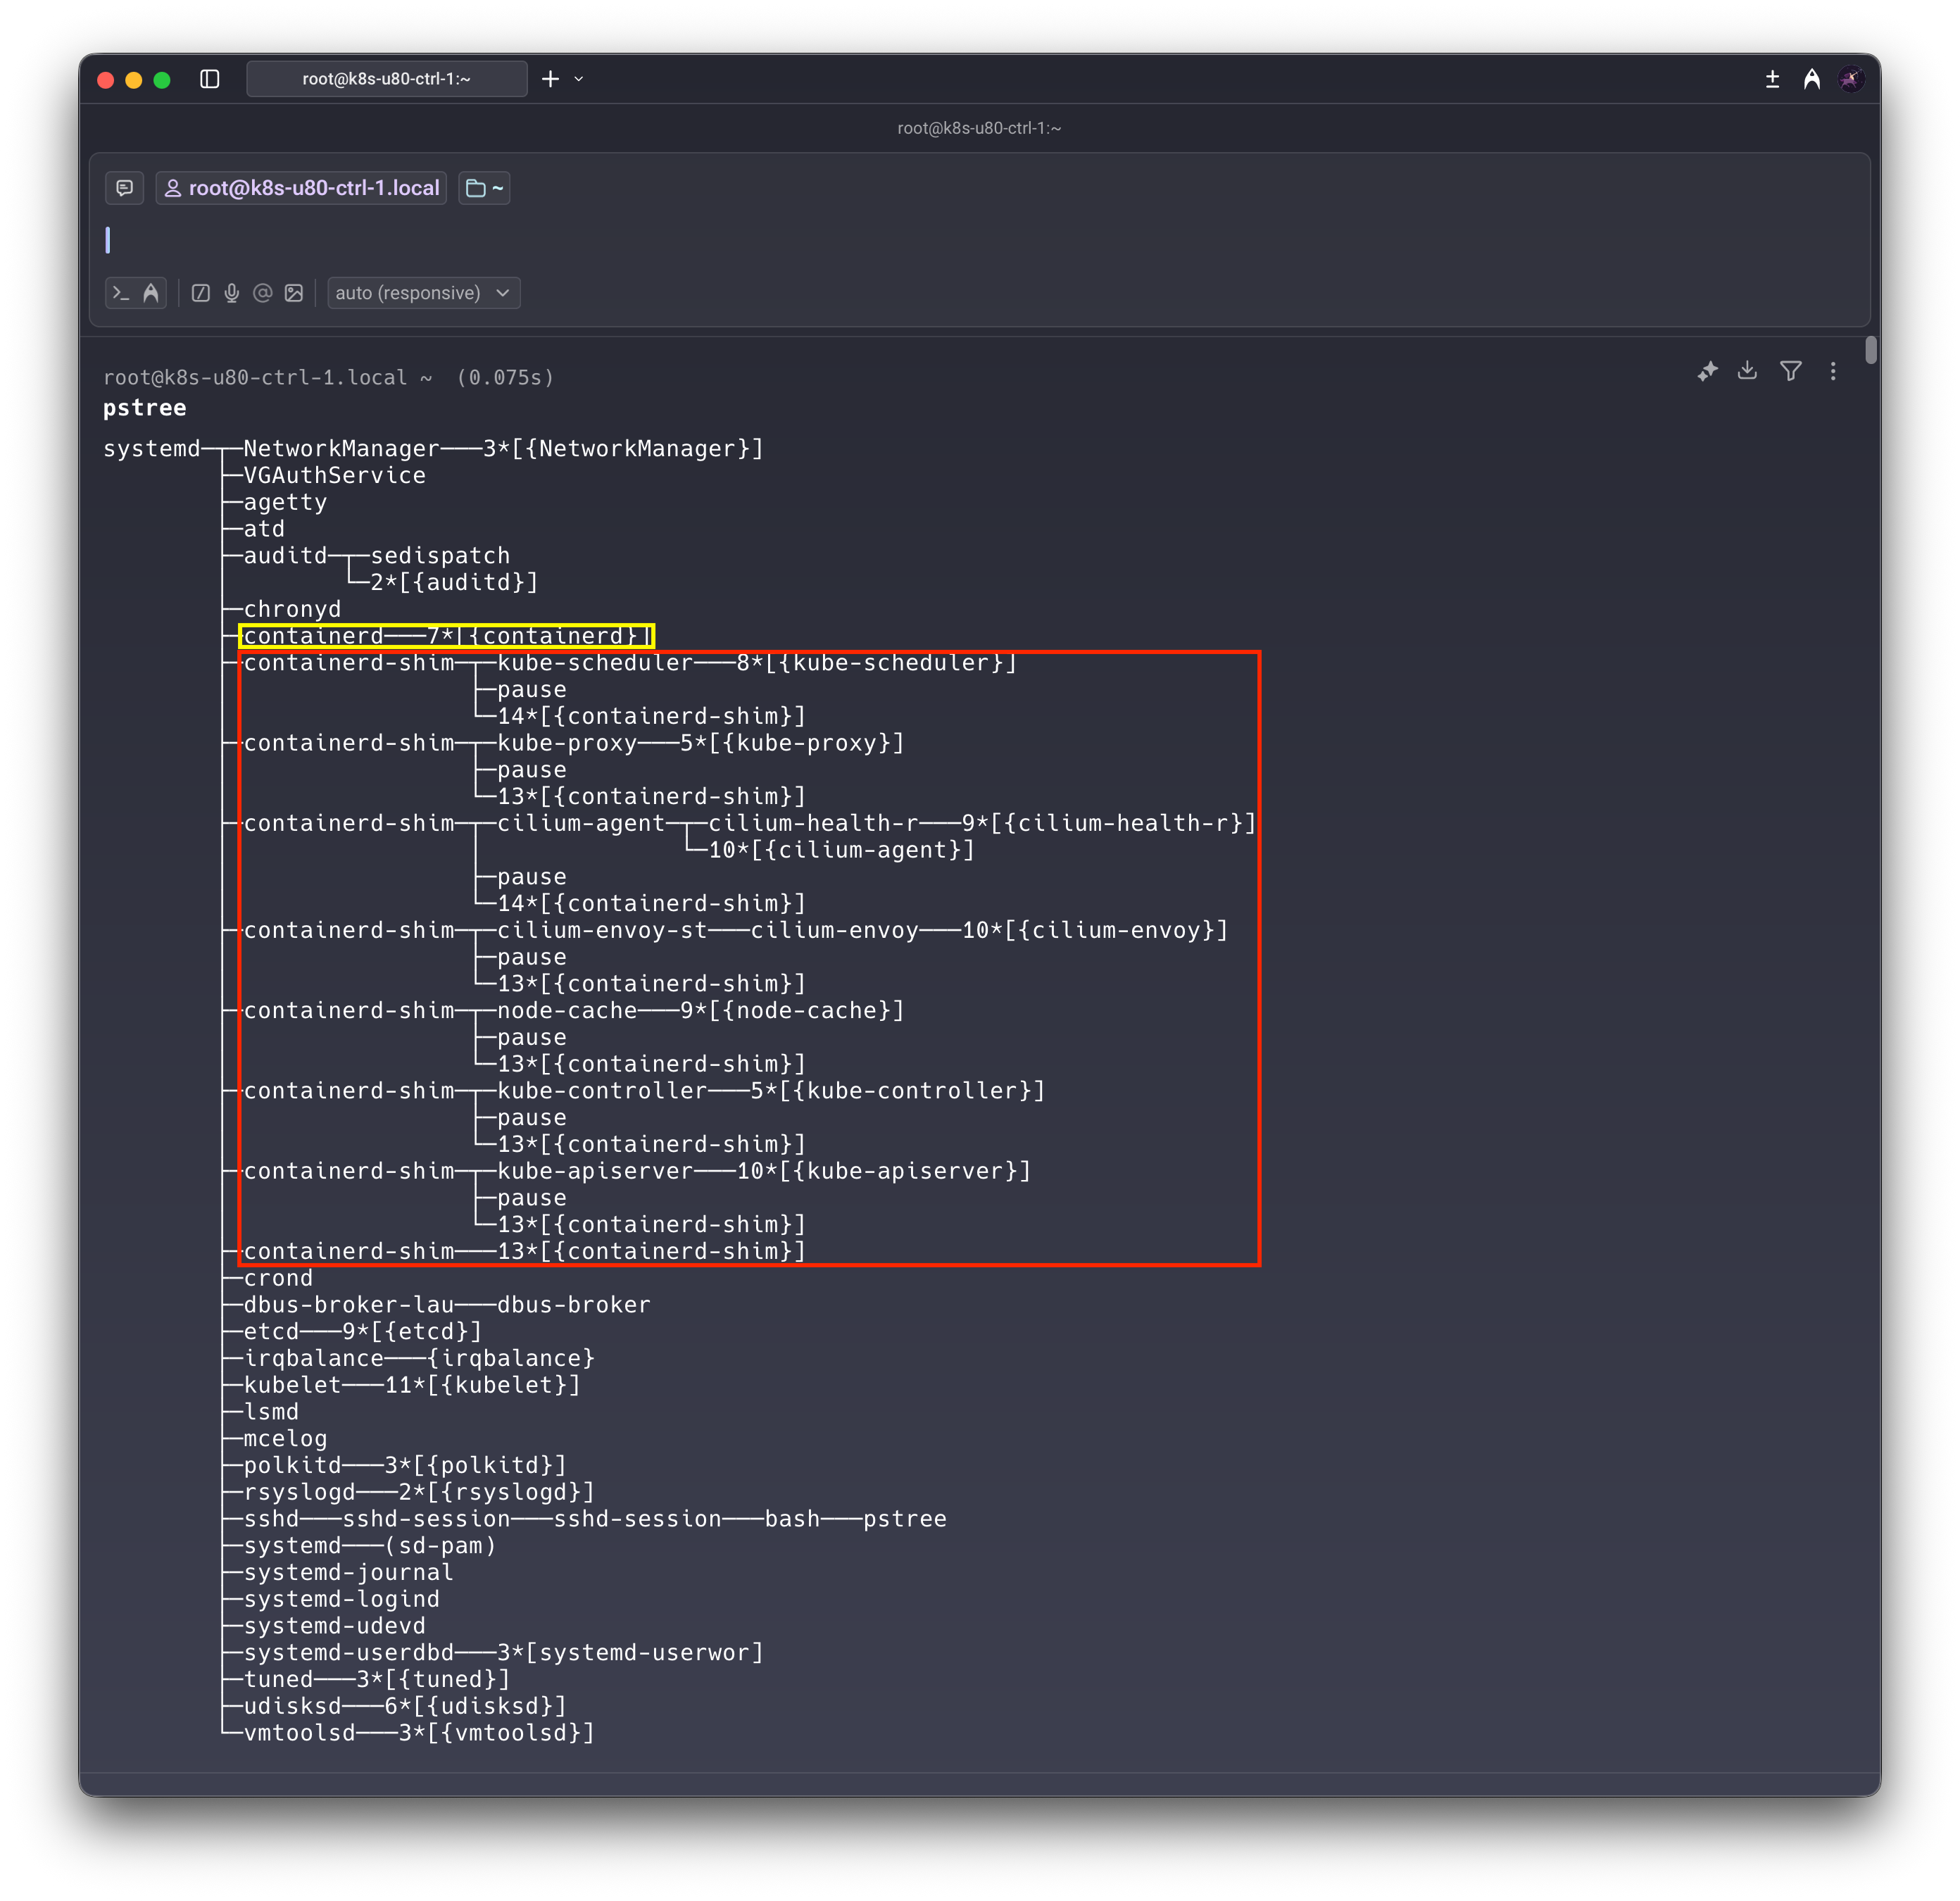The height and width of the screenshot is (1901, 1960).
Task: Switch input to terminal command mode
Action: 121,293
